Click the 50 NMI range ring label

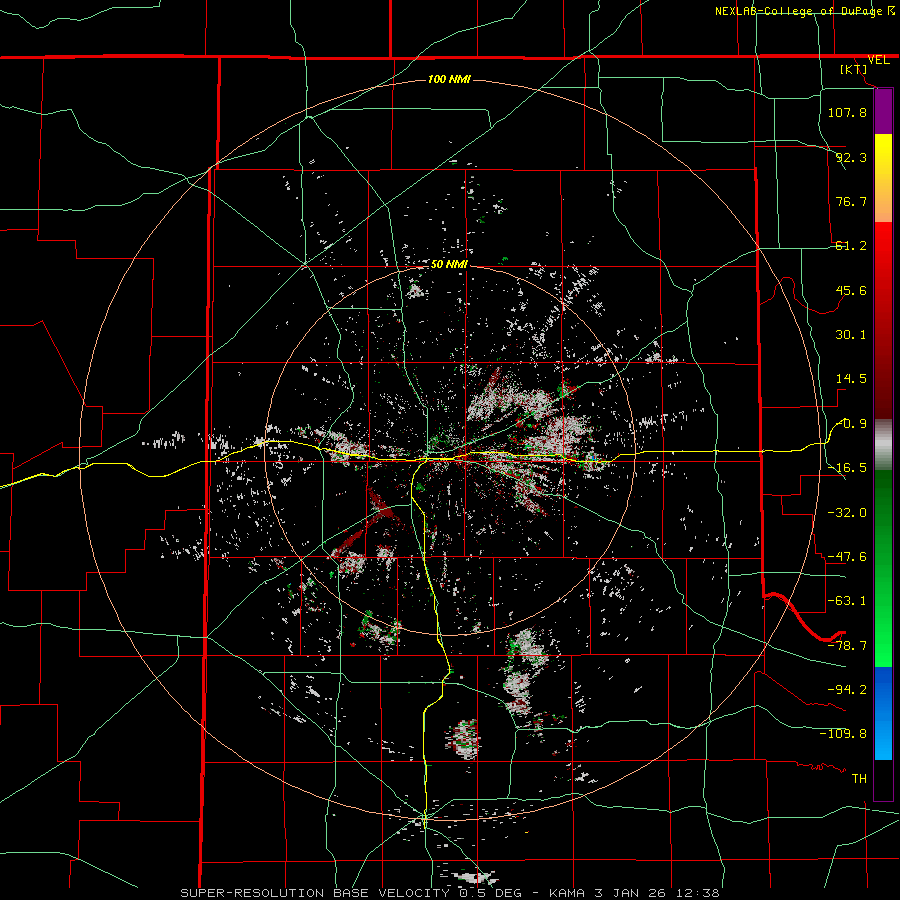point(449,265)
